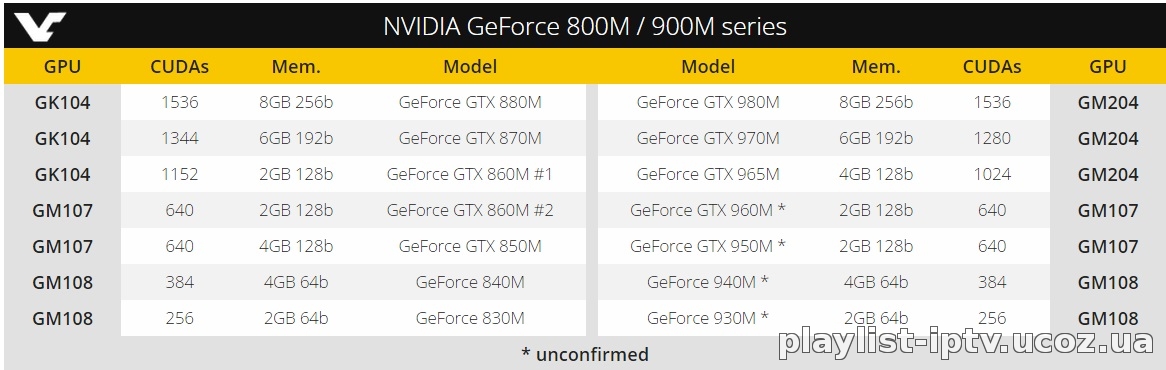
Task: Select the GeForce GTX 860M #2 entry
Action: [470, 210]
